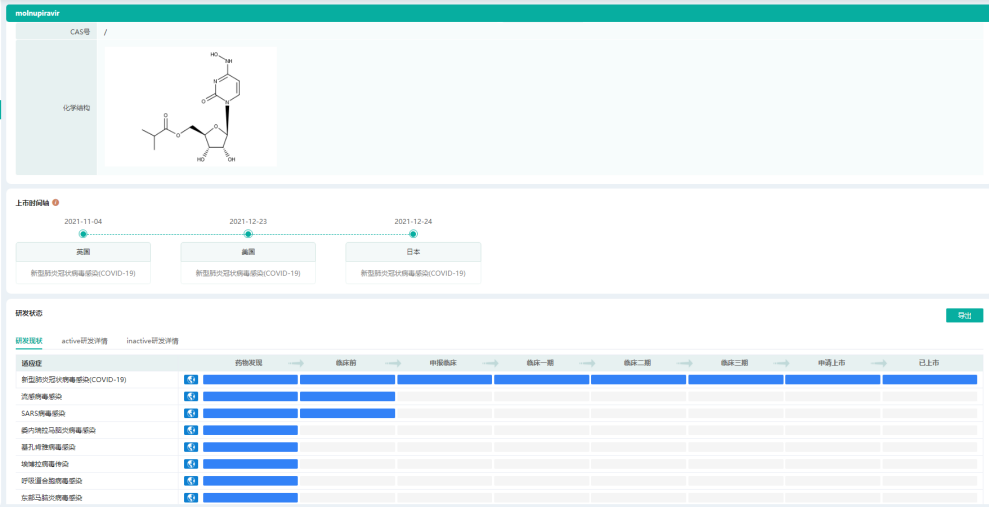Select the 2021-12-23 timeline marker
This screenshot has width=989, height=507.
[248, 234]
